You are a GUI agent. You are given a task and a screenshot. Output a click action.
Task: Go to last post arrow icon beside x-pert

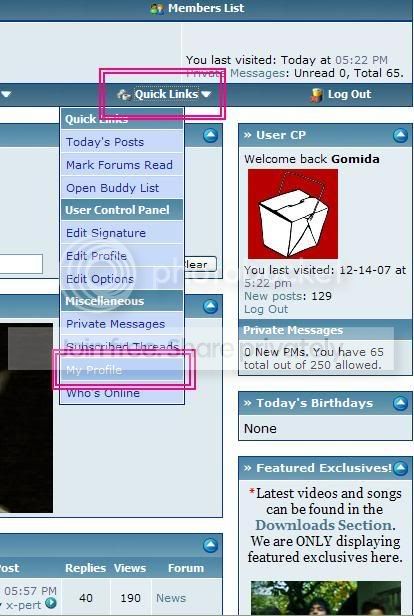point(51,603)
